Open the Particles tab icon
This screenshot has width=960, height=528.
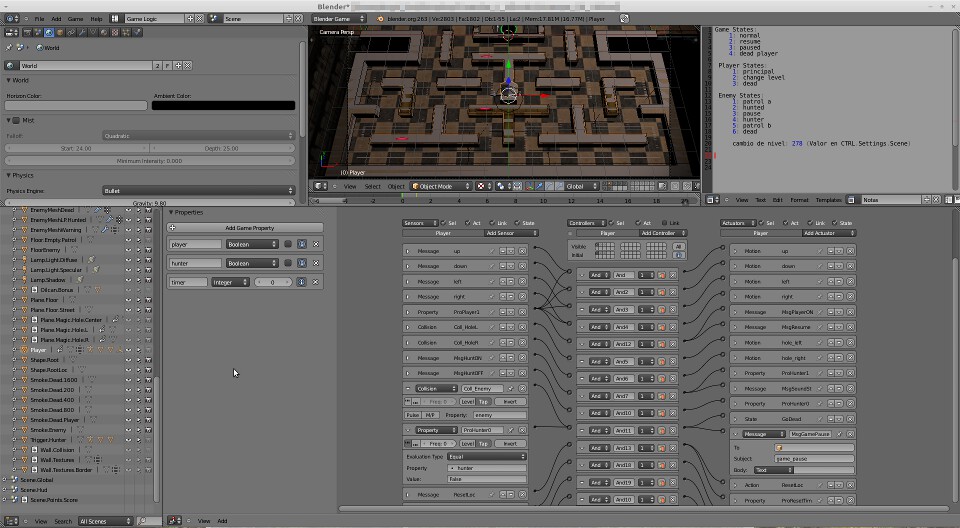[x=126, y=32]
